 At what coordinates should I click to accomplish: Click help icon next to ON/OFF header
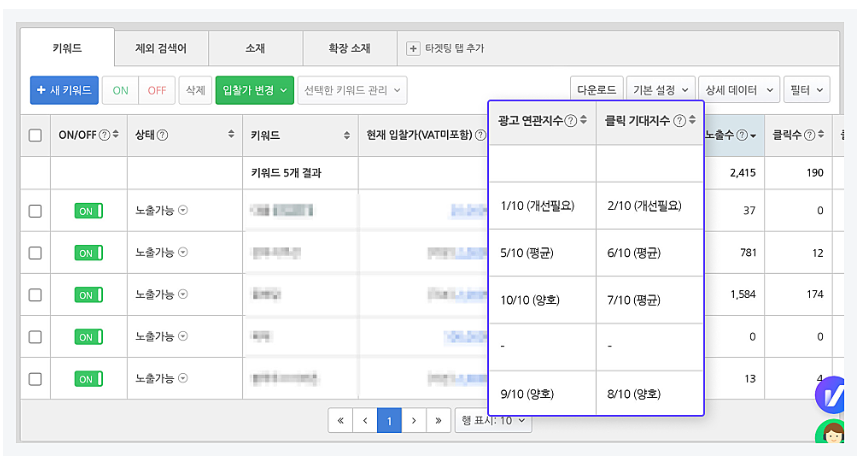coord(104,135)
